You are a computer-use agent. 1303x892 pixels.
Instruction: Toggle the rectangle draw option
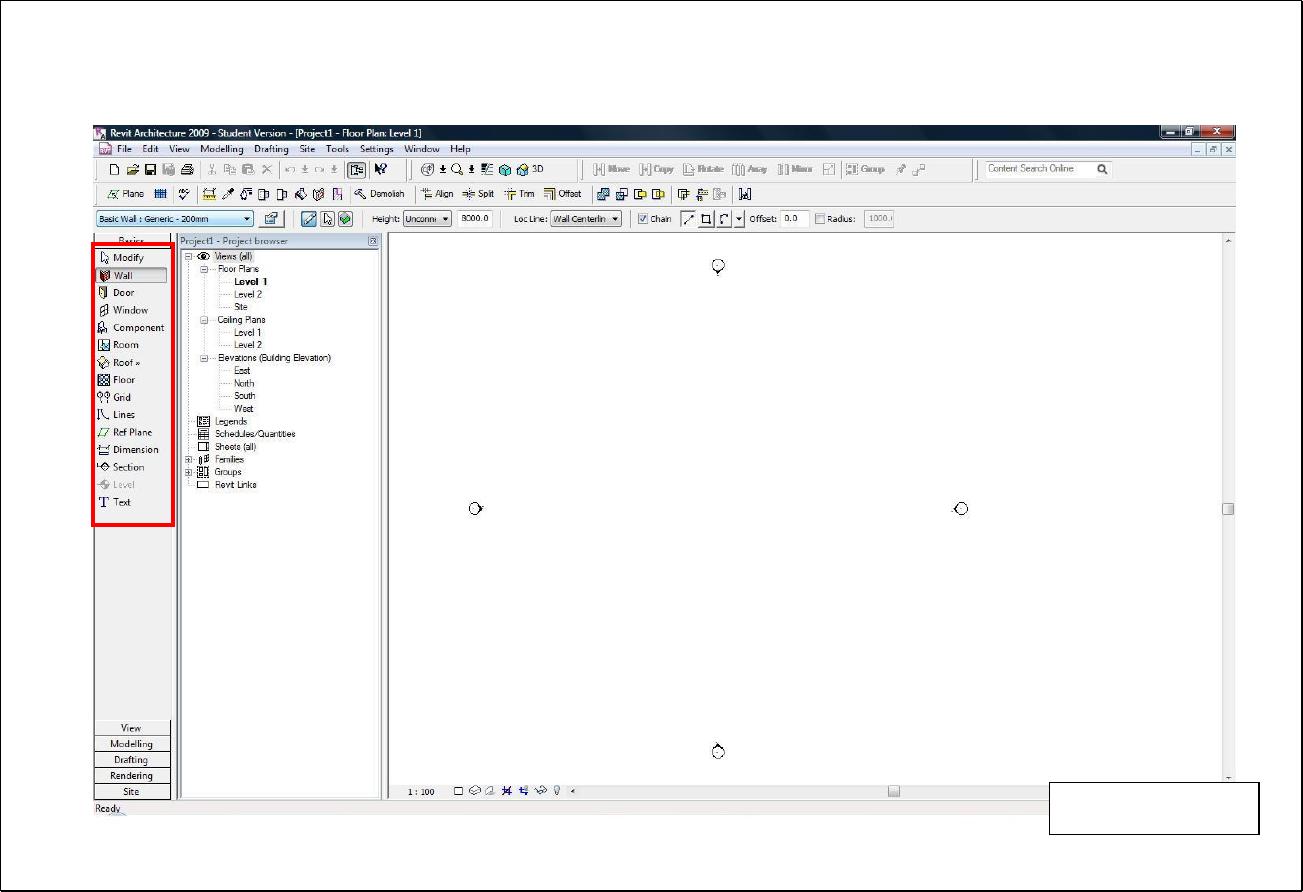coord(706,219)
